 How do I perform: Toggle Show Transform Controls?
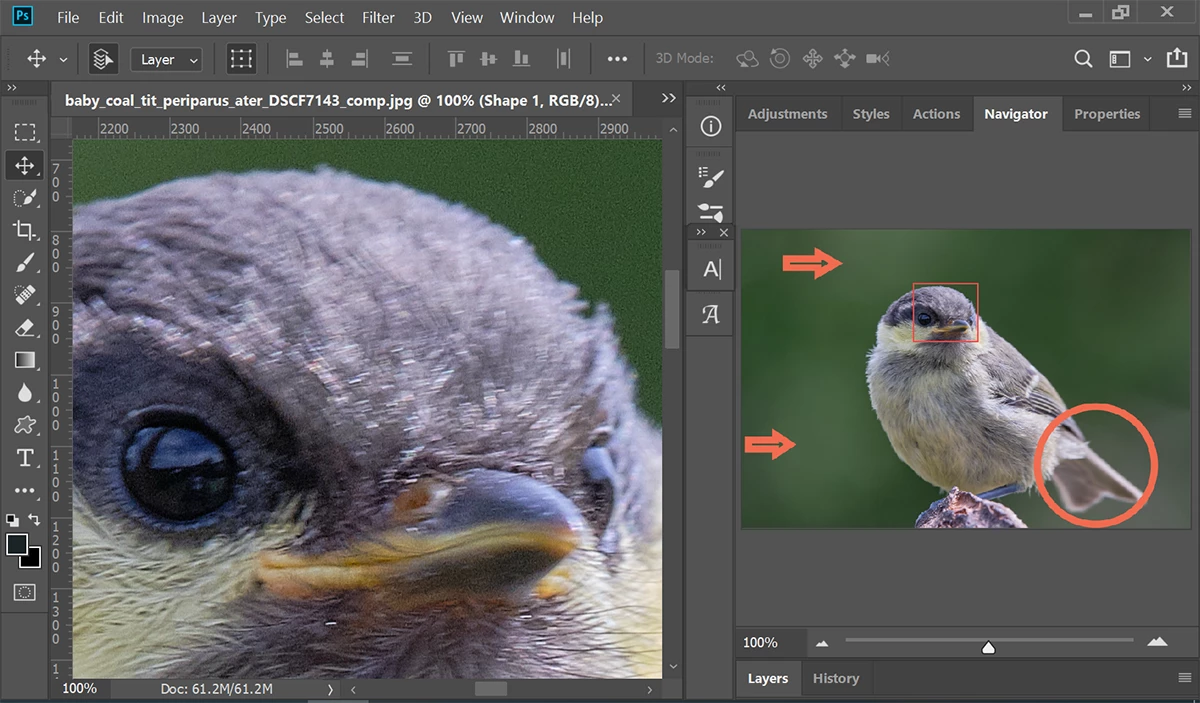[x=240, y=59]
